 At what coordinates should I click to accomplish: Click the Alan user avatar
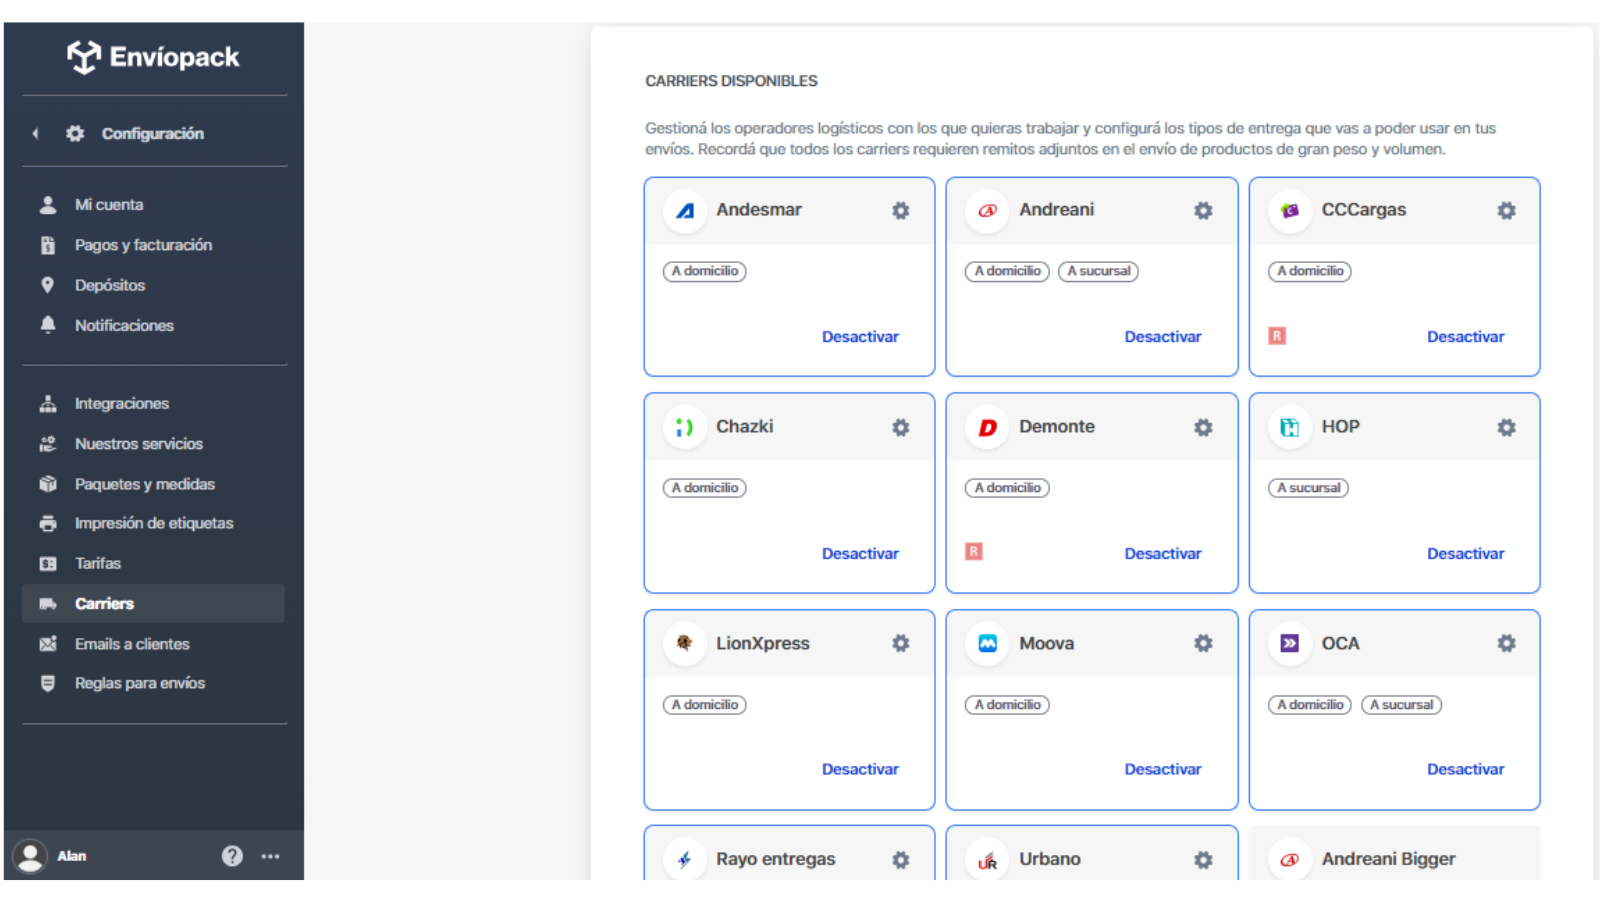[x=30, y=856]
